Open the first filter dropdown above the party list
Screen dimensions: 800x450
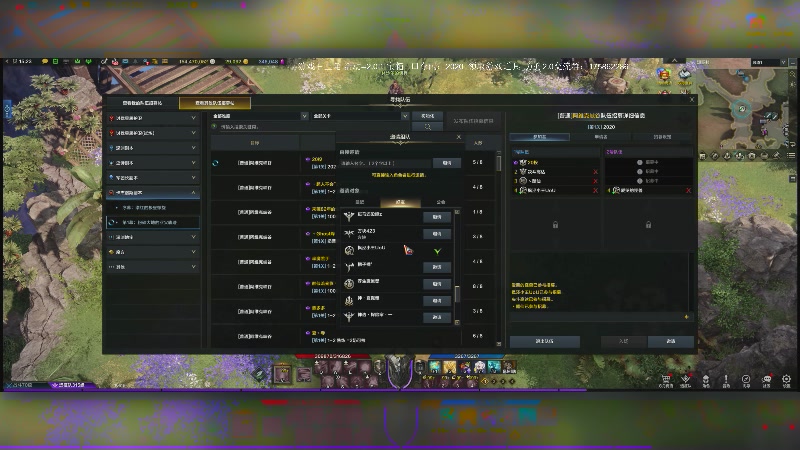pos(260,116)
